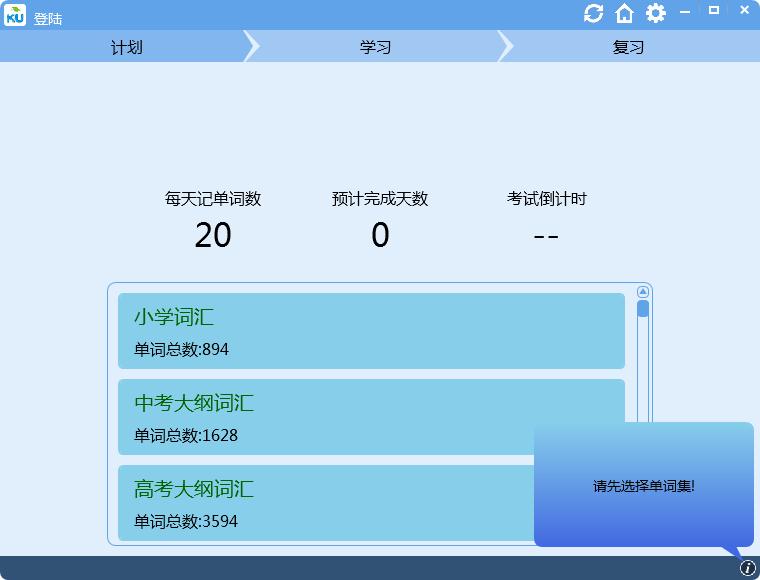
Task: Switch to the 计划 tab
Action: (126, 47)
